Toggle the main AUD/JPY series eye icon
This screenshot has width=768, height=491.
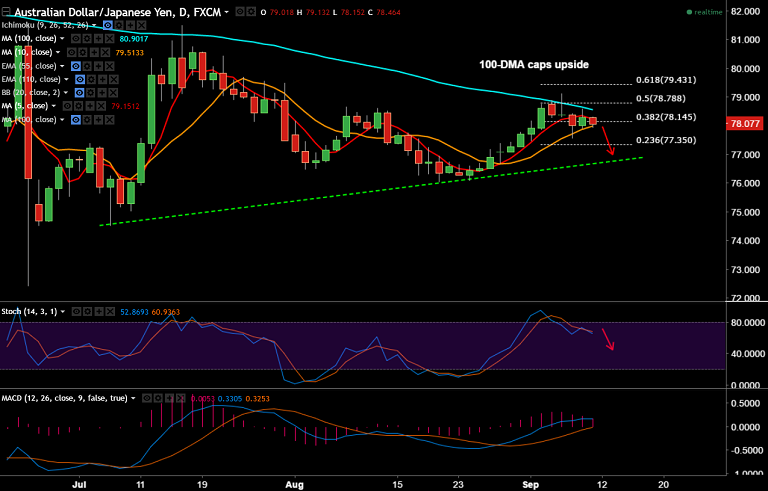click(x=240, y=12)
